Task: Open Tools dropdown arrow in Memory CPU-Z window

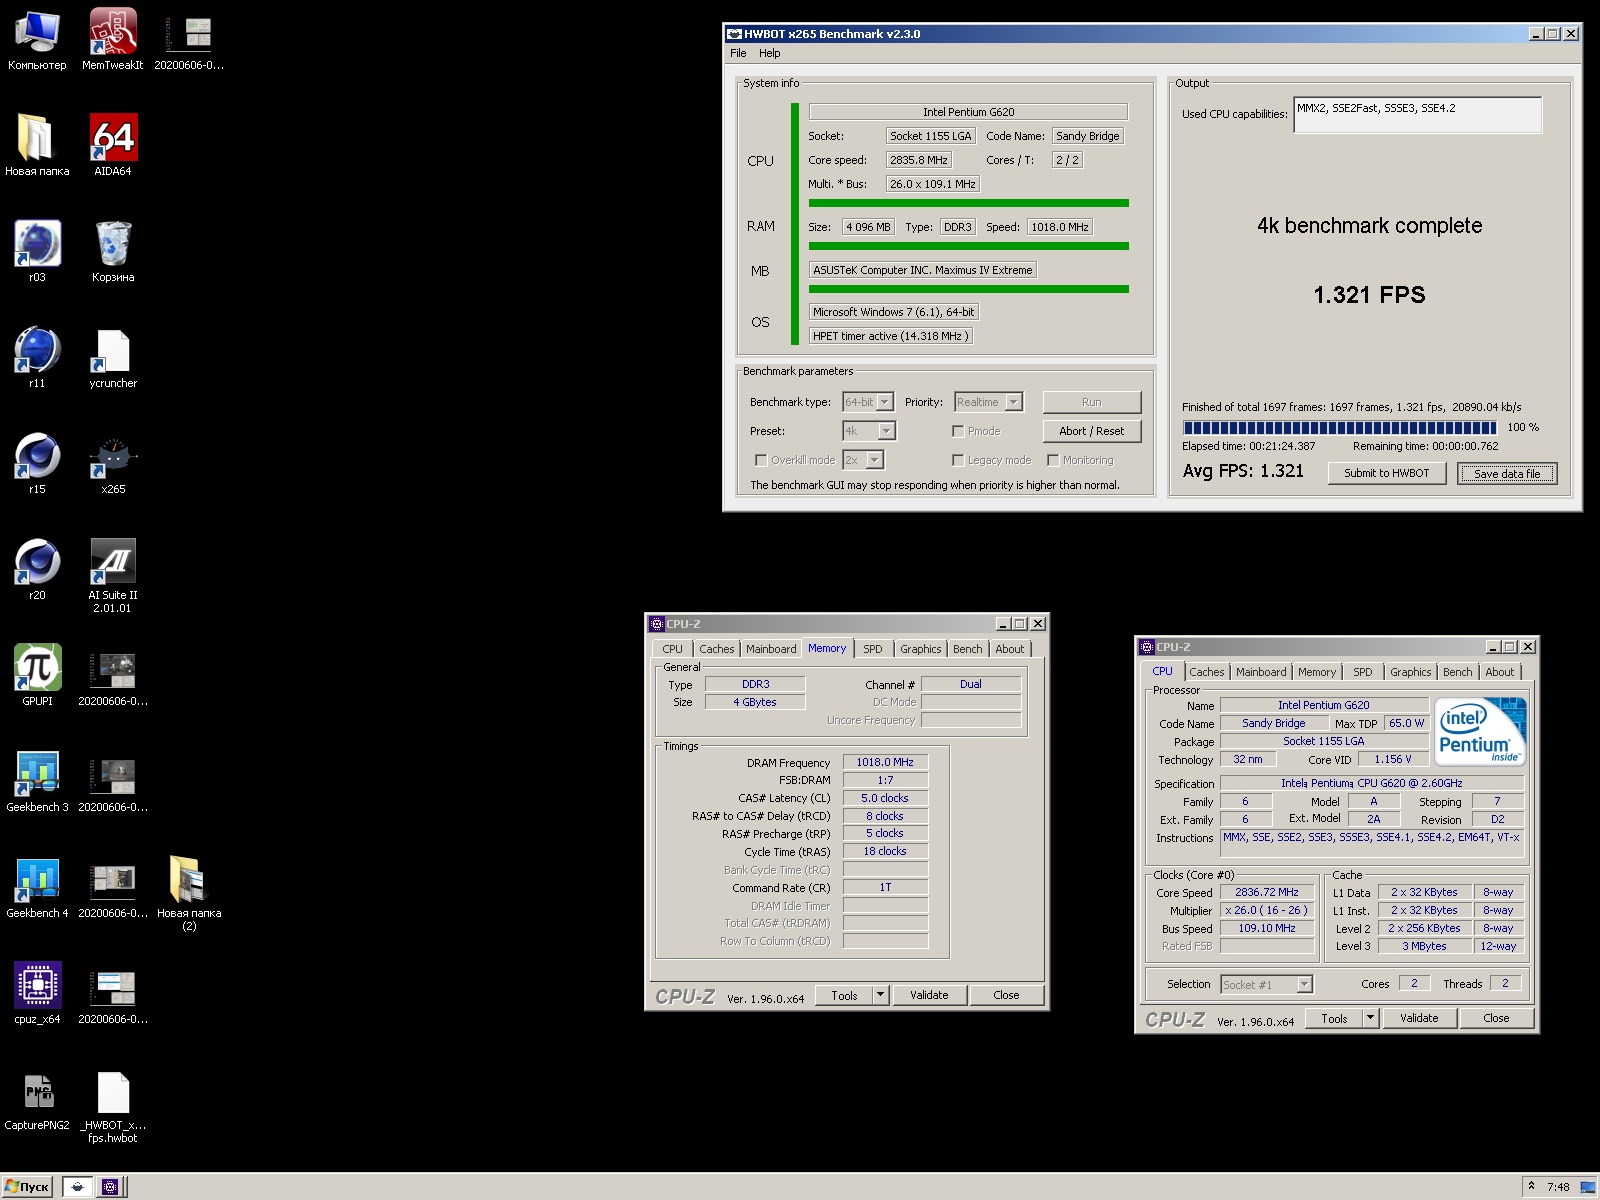Action: pos(880,995)
